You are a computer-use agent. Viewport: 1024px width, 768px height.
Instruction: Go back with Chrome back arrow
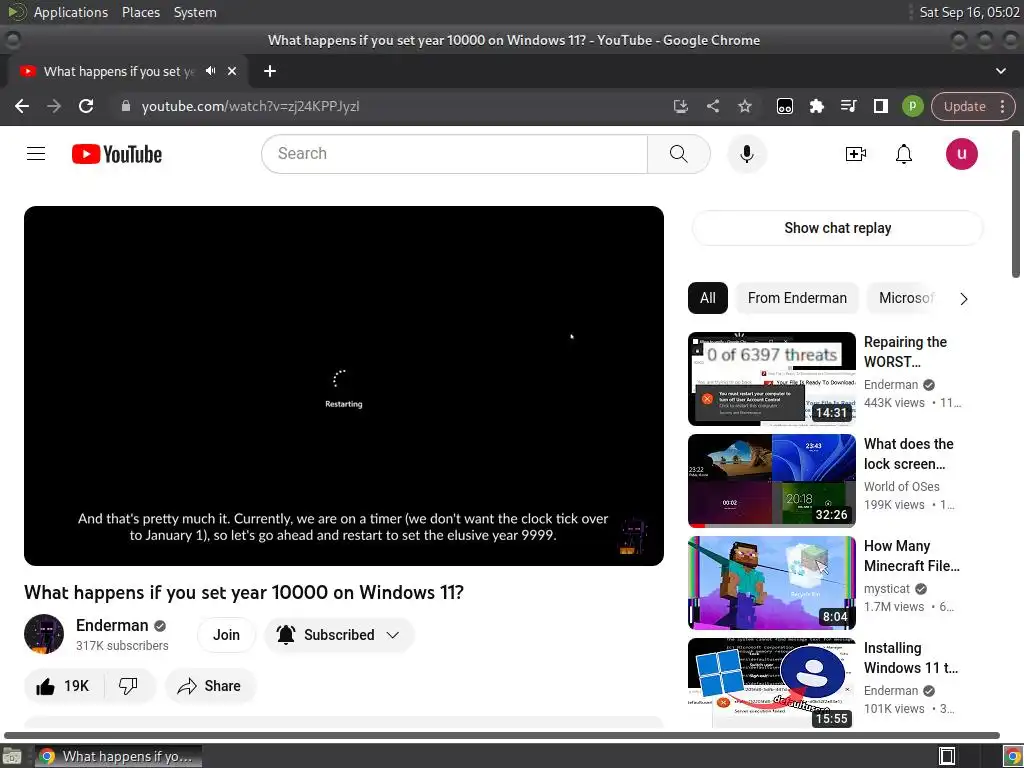pos(22,106)
